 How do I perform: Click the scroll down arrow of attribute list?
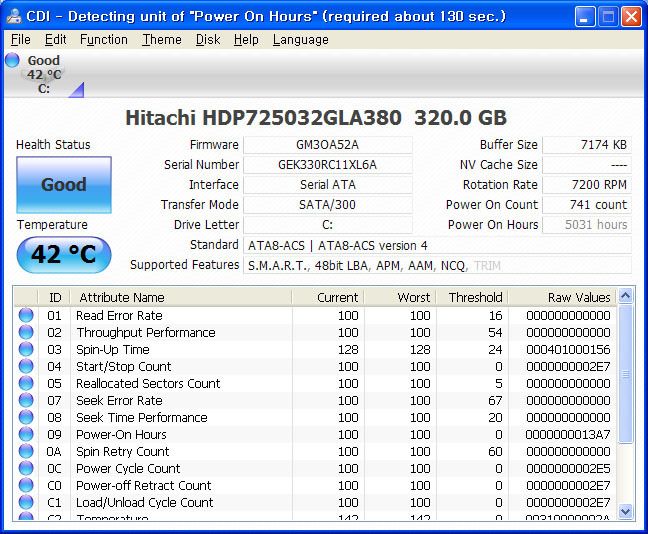(626, 511)
